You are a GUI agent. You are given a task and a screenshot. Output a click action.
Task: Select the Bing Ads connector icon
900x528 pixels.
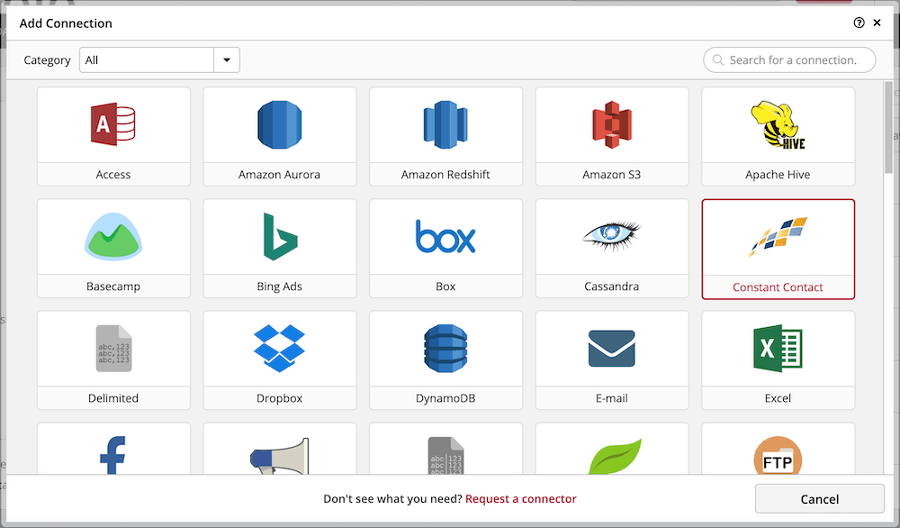click(280, 236)
